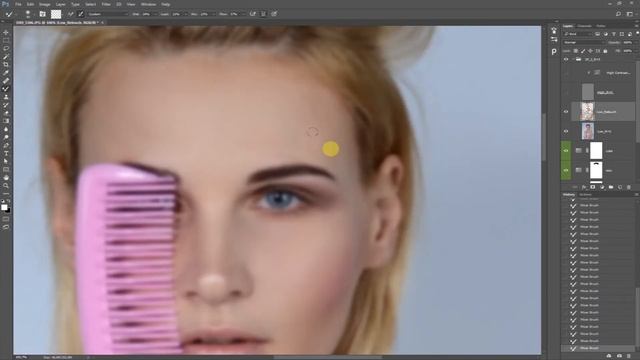This screenshot has width=640, height=360.
Task: Select the Low_Retouch layer thumbnail
Action: coord(587,111)
